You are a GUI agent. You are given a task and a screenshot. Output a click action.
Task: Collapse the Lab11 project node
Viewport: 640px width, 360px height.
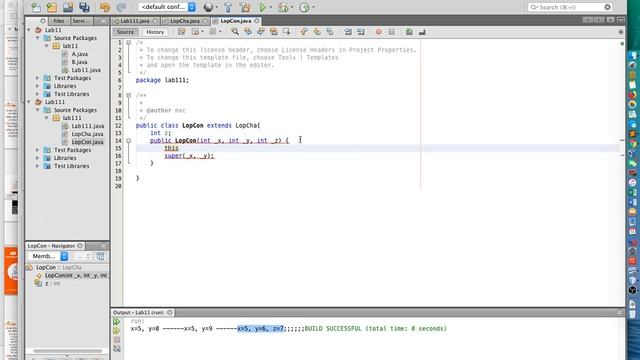tap(29, 30)
